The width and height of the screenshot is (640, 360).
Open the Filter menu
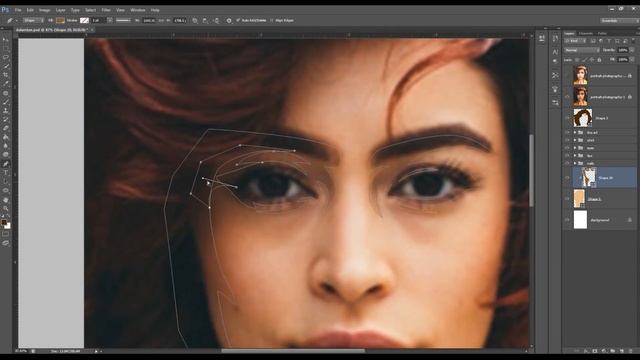(x=106, y=10)
